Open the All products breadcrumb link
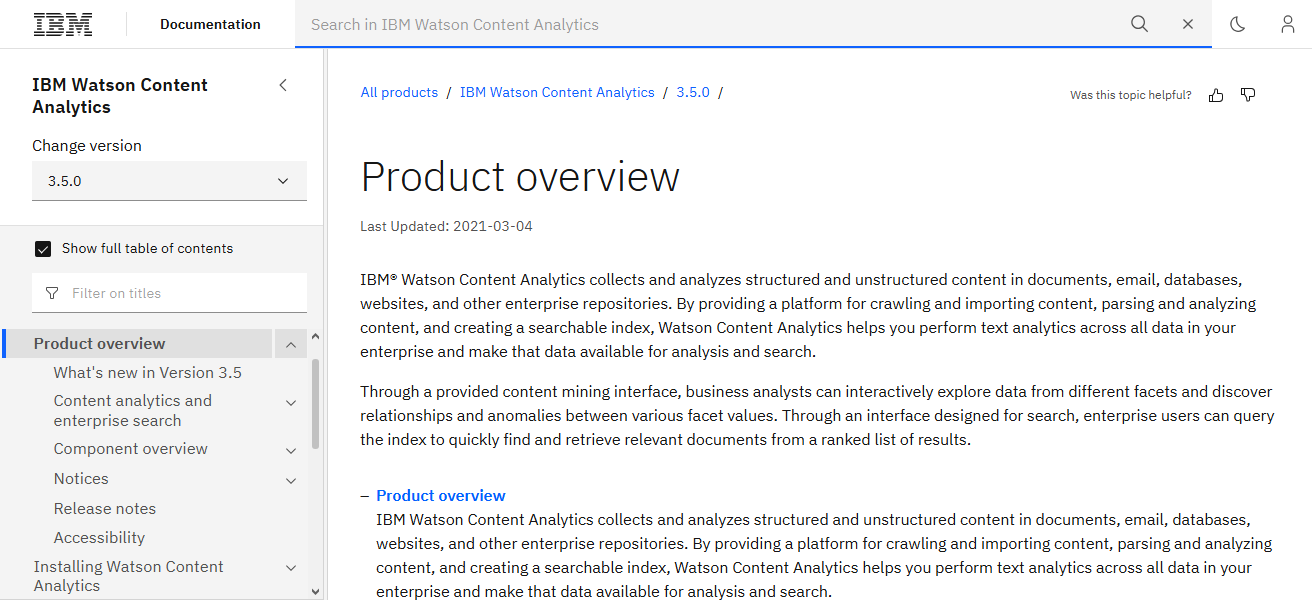 pos(399,92)
